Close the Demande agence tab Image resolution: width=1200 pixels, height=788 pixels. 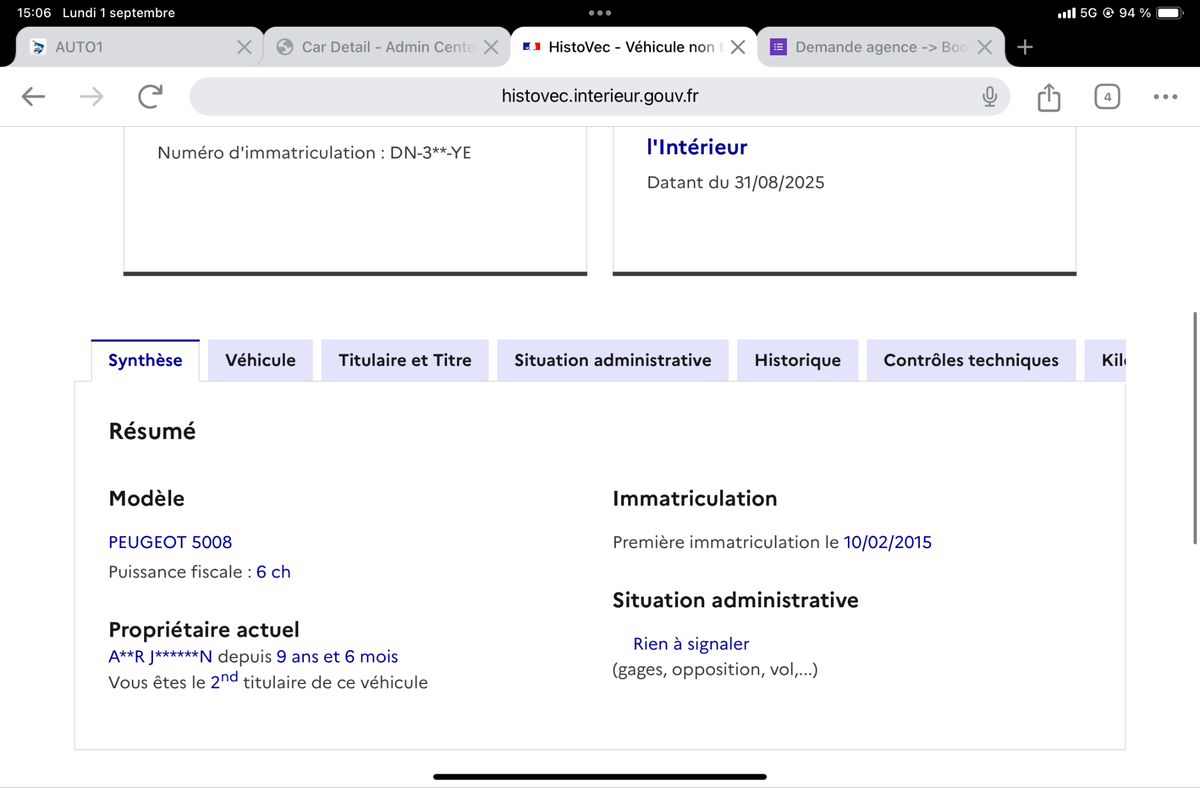985,47
